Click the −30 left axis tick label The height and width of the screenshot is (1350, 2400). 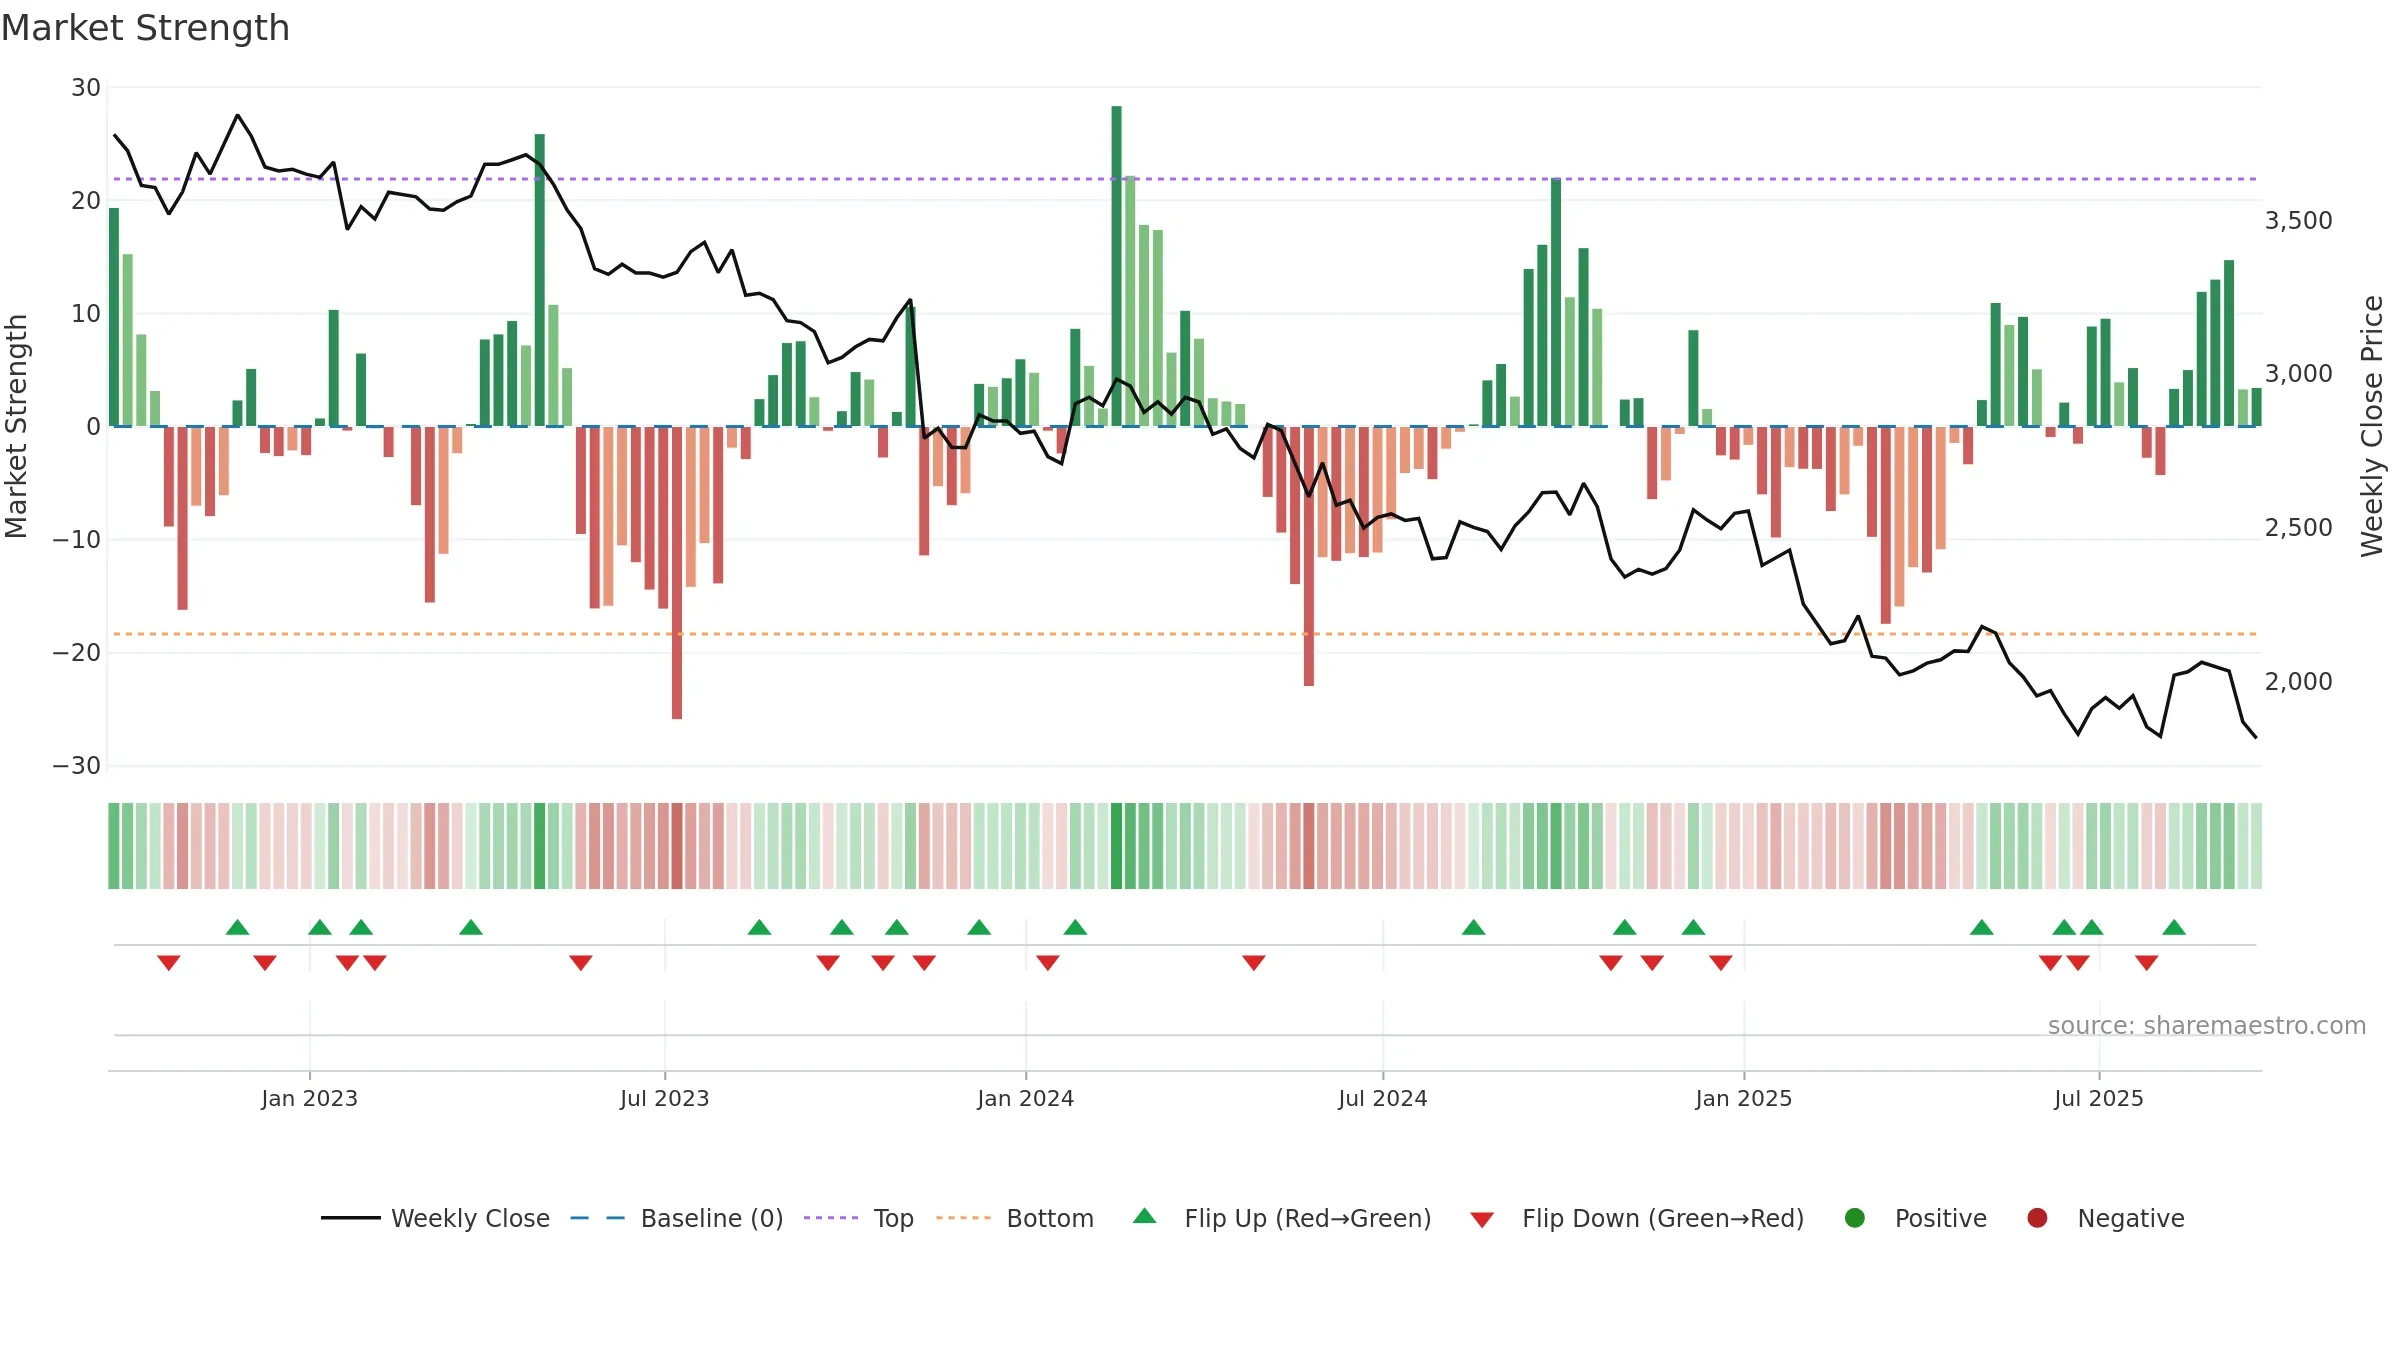76,766
